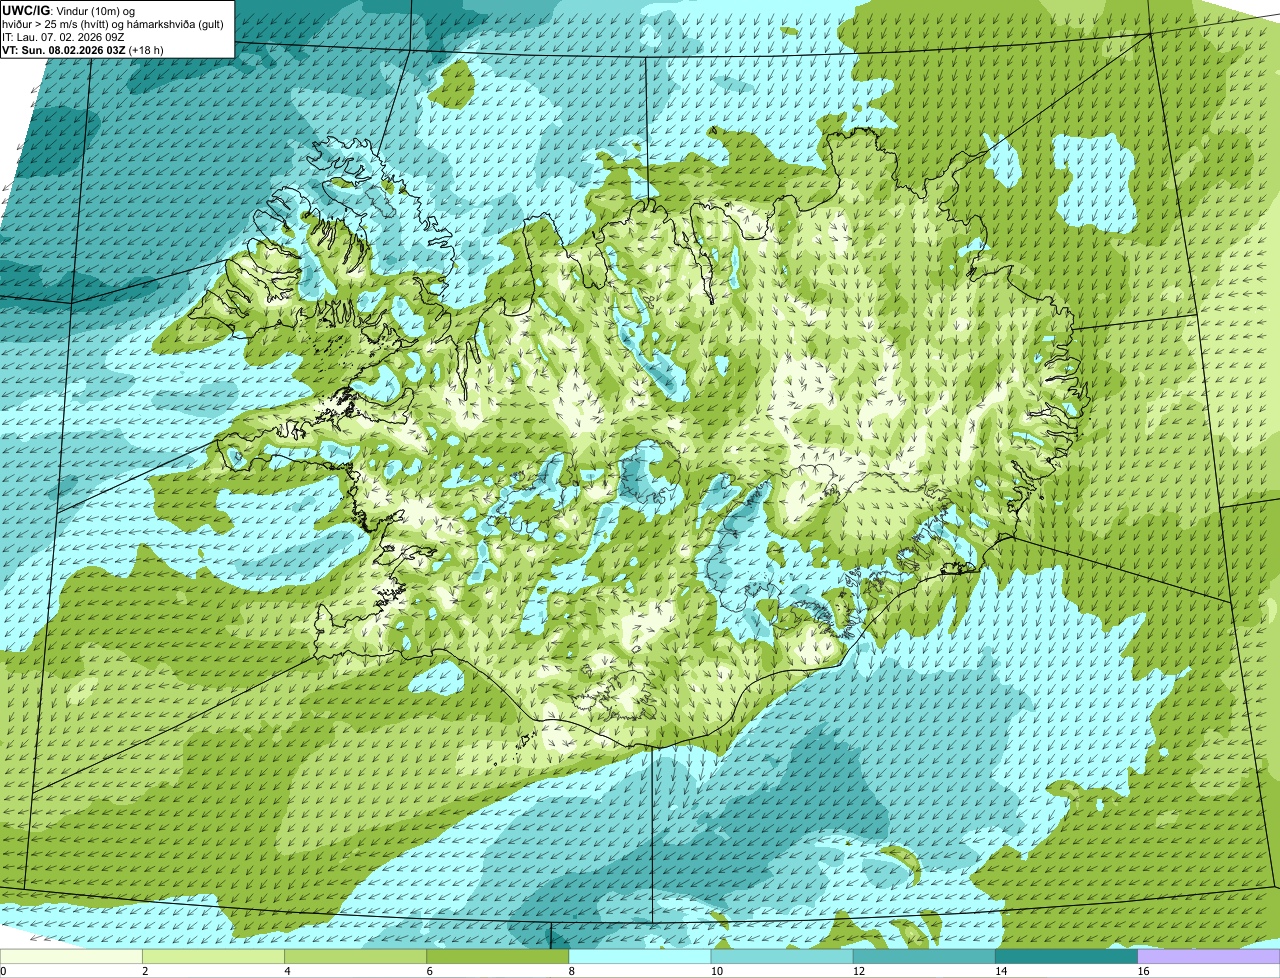
Task: Click the light cyan 8–10 legend swatch
Action: 640,957
